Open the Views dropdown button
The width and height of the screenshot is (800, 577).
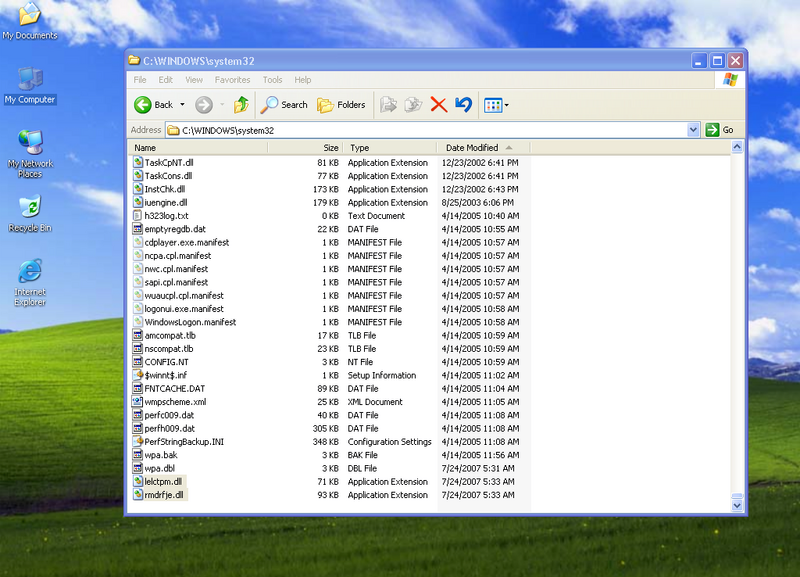pyautogui.click(x=496, y=105)
